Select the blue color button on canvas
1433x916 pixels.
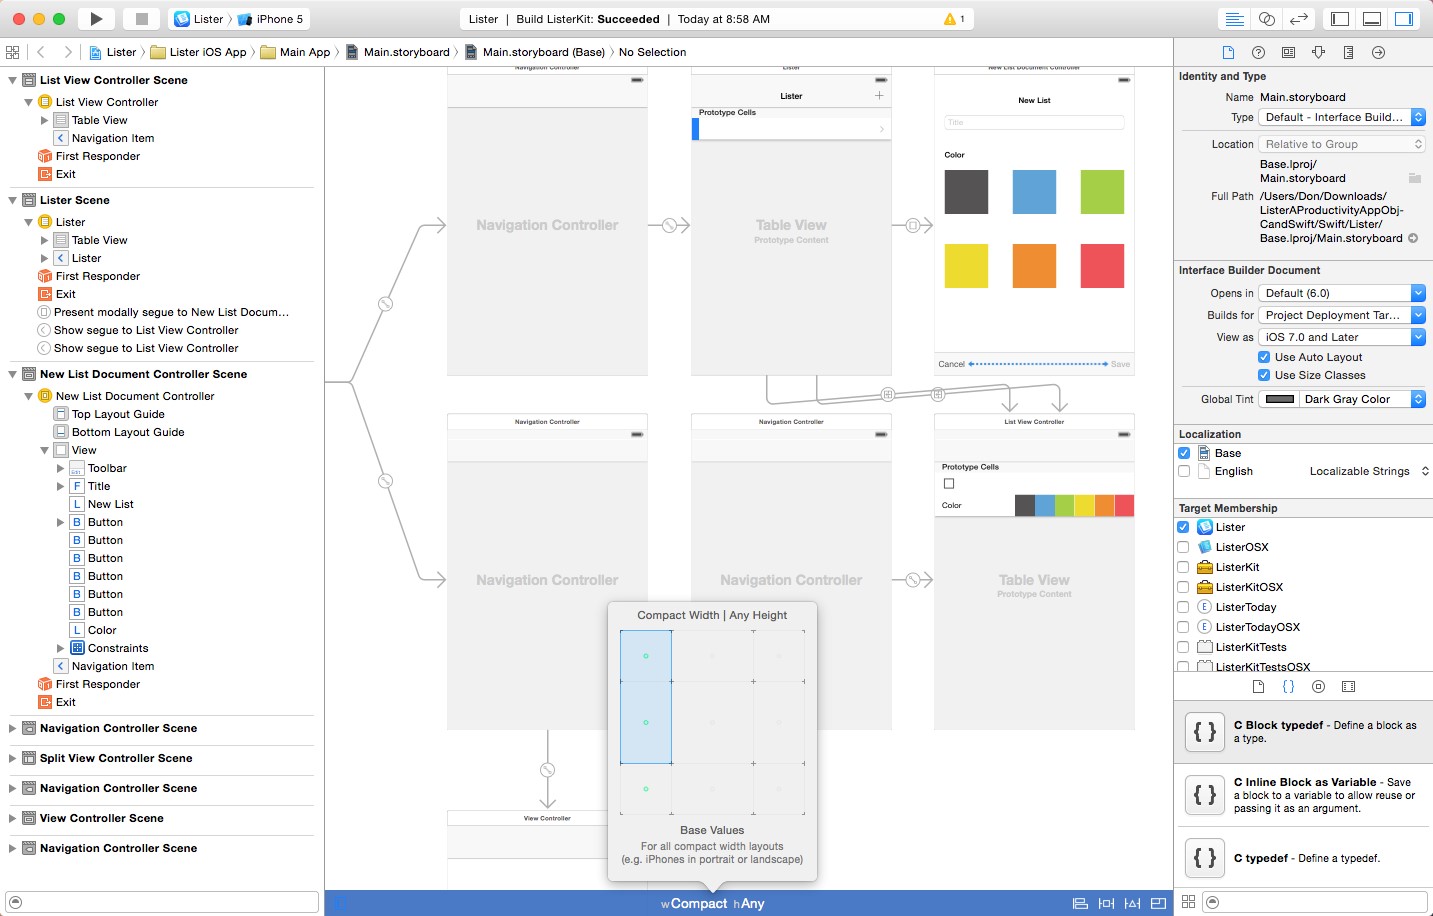point(1034,192)
